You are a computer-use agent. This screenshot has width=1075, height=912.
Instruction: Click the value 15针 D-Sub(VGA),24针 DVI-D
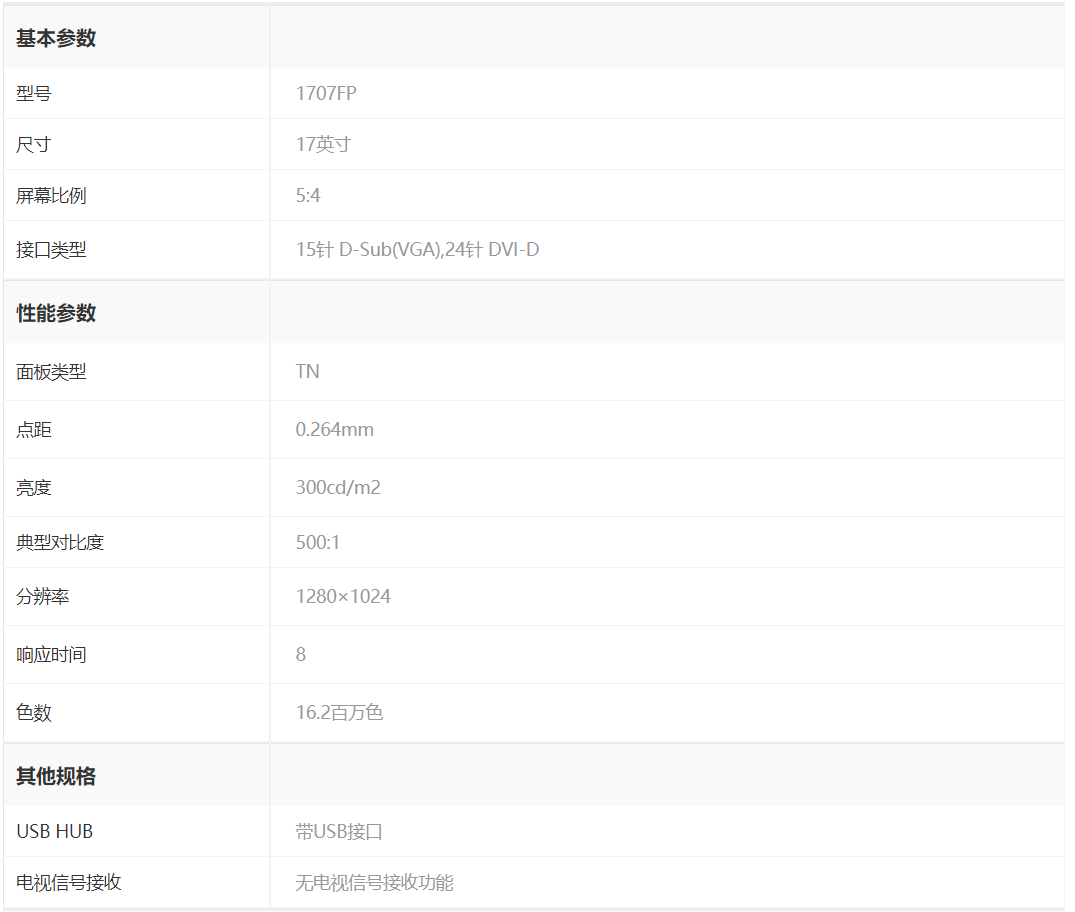(418, 250)
